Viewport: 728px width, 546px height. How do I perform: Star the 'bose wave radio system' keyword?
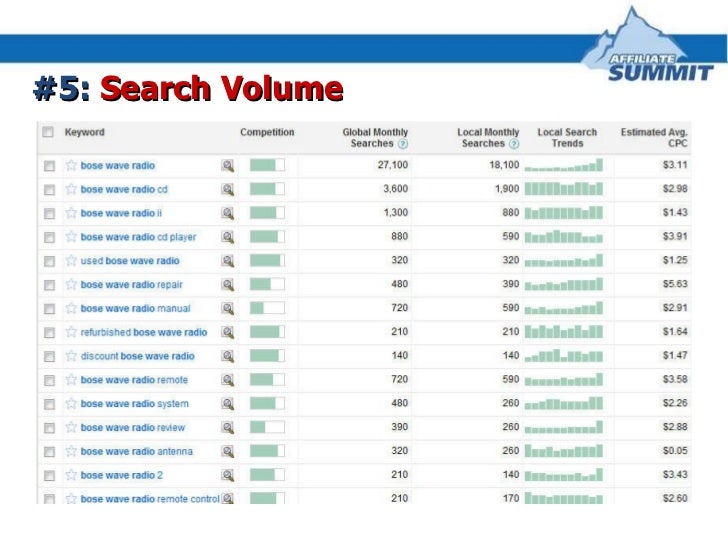71,403
